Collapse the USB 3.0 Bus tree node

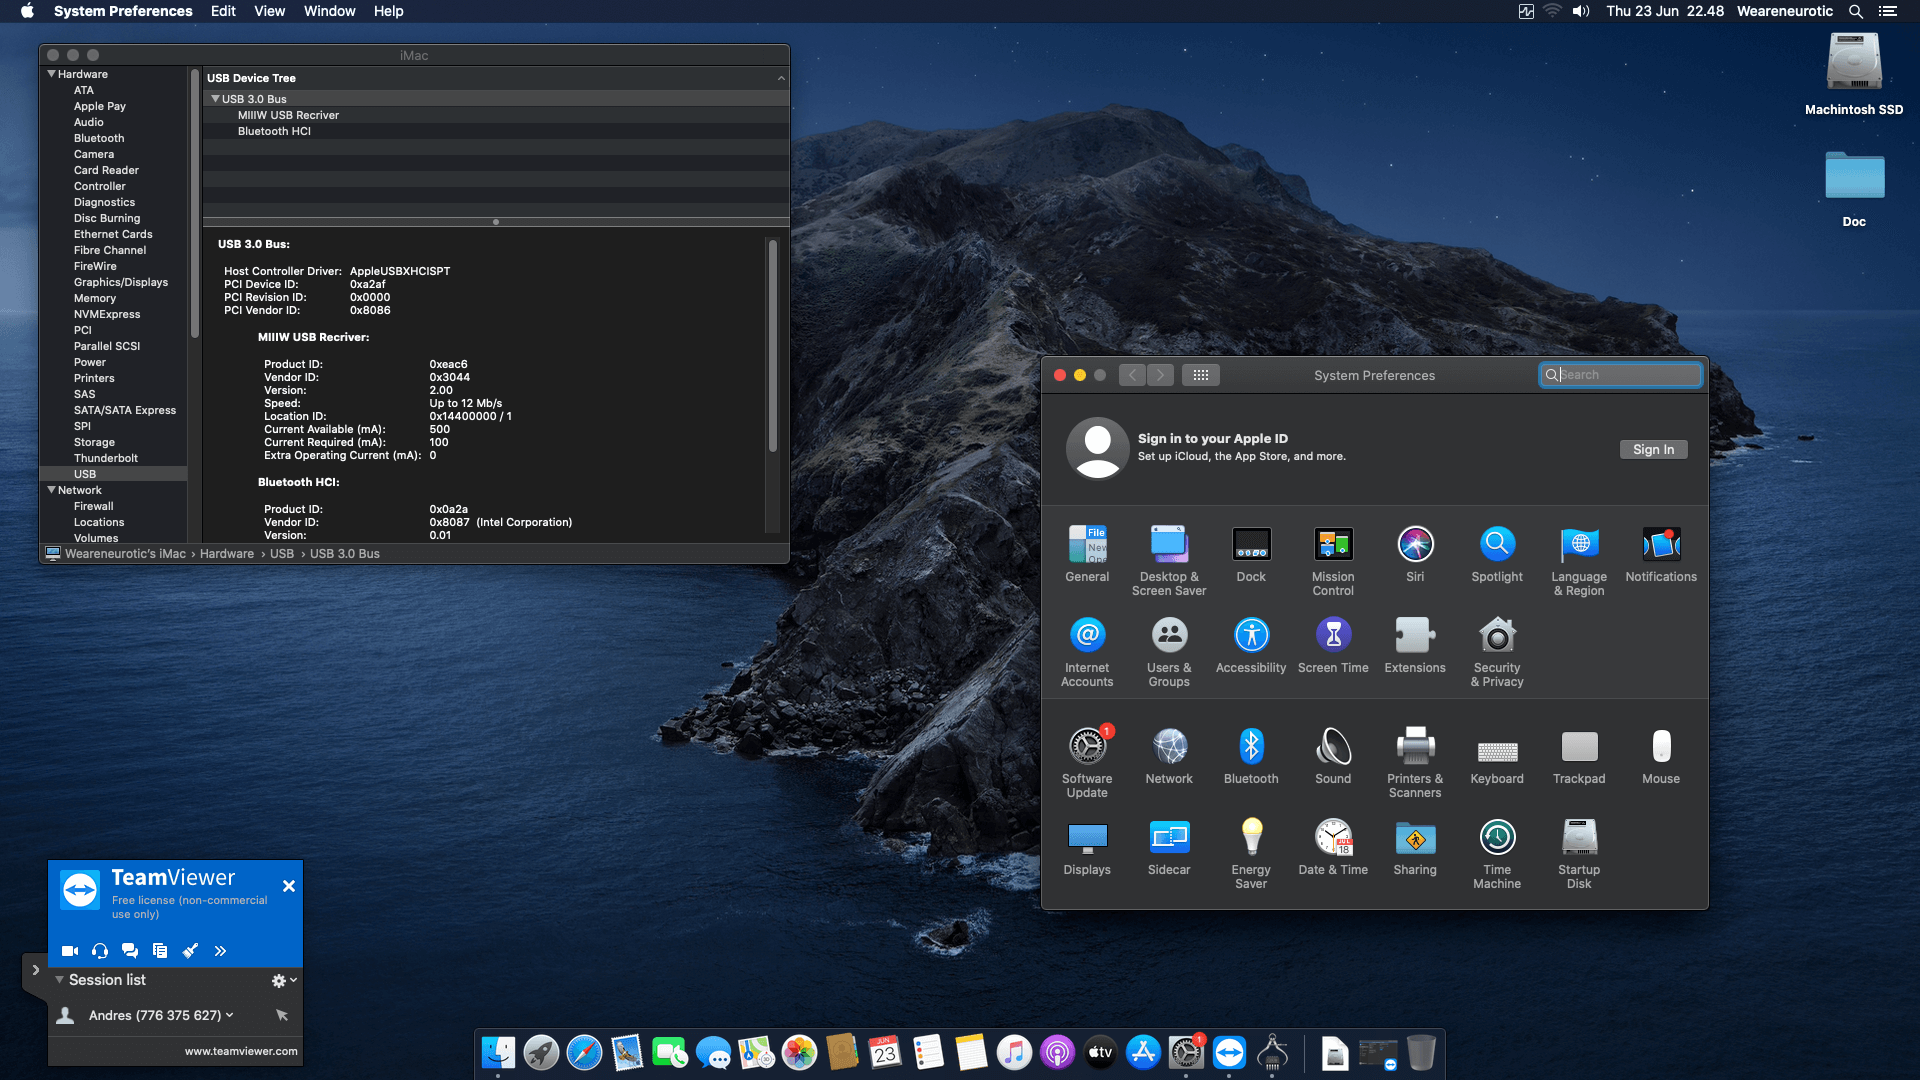tap(215, 99)
